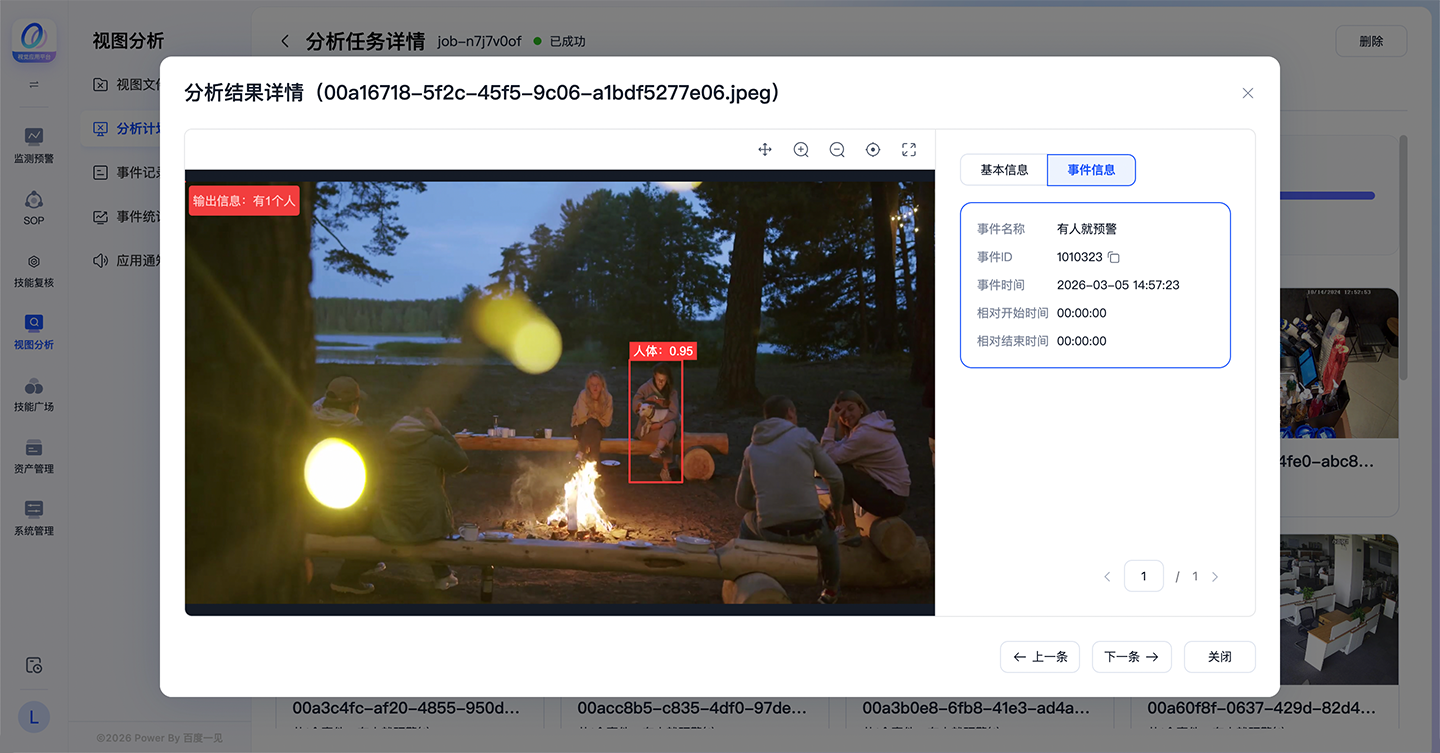Open 系统管理 settings section

[x=34, y=517]
